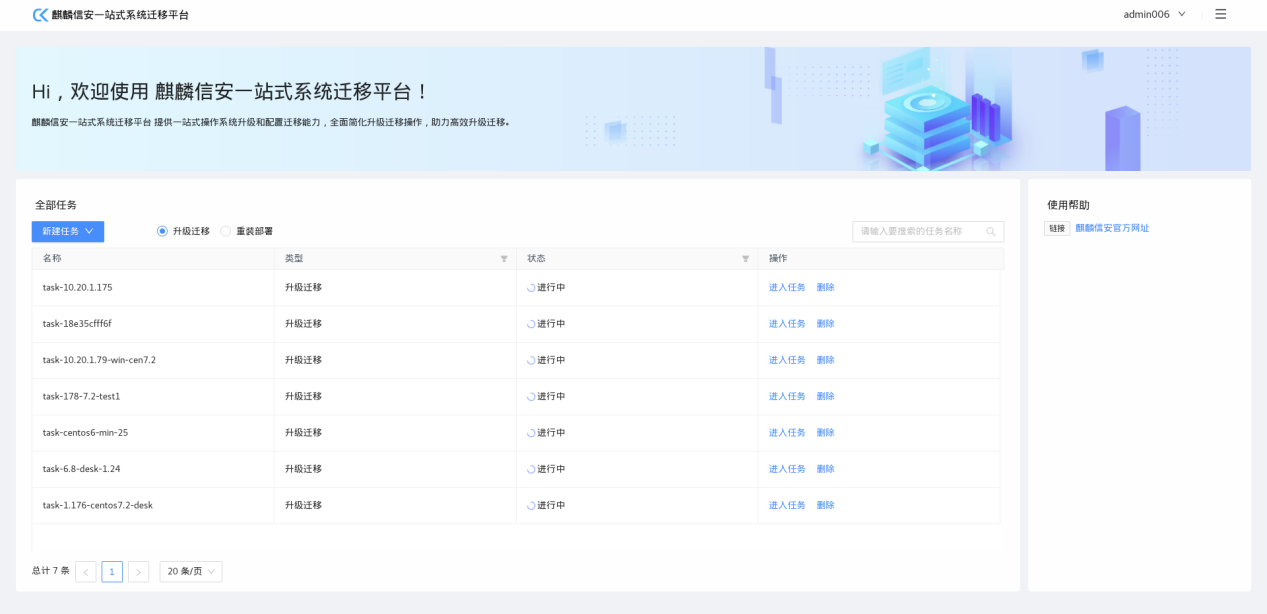This screenshot has width=1267, height=614.
Task: Expand the 新建任务 dropdown button
Action: (x=68, y=231)
